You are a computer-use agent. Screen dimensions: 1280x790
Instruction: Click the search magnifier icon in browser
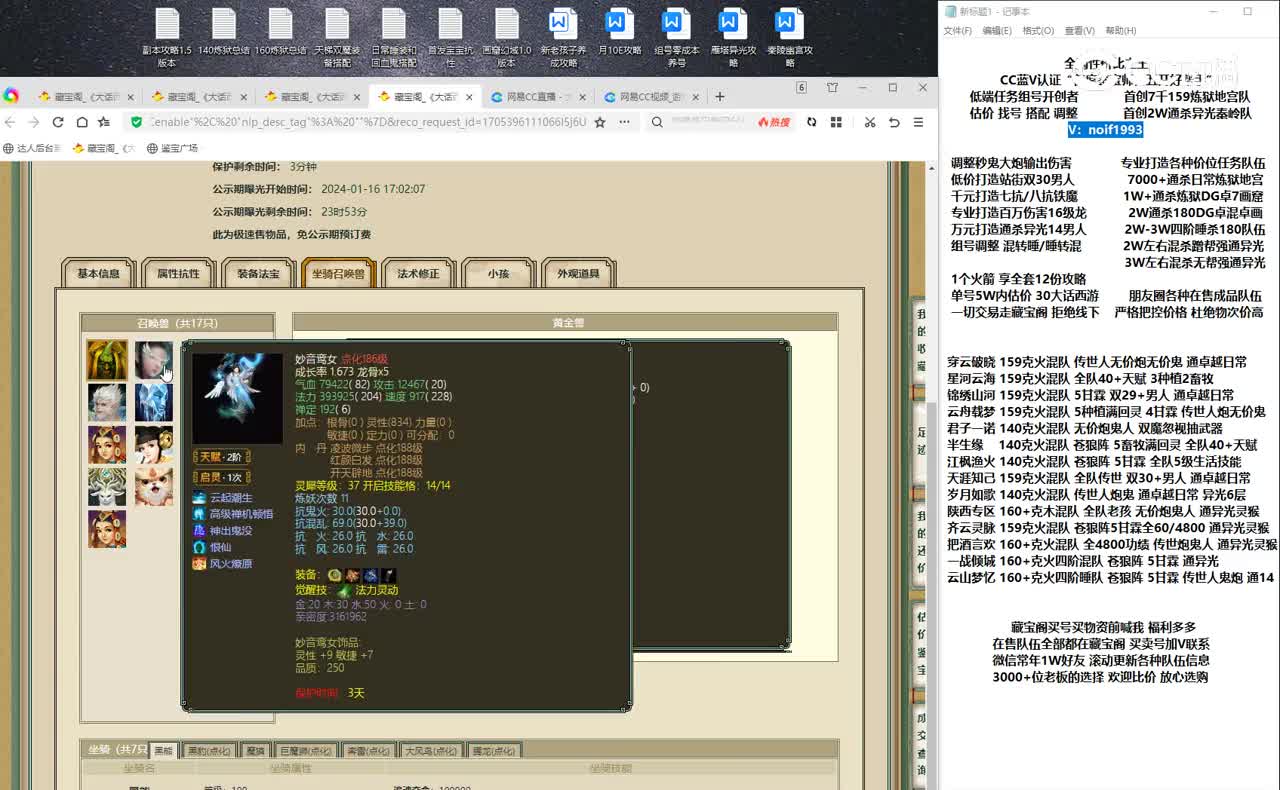pyautogui.click(x=657, y=122)
